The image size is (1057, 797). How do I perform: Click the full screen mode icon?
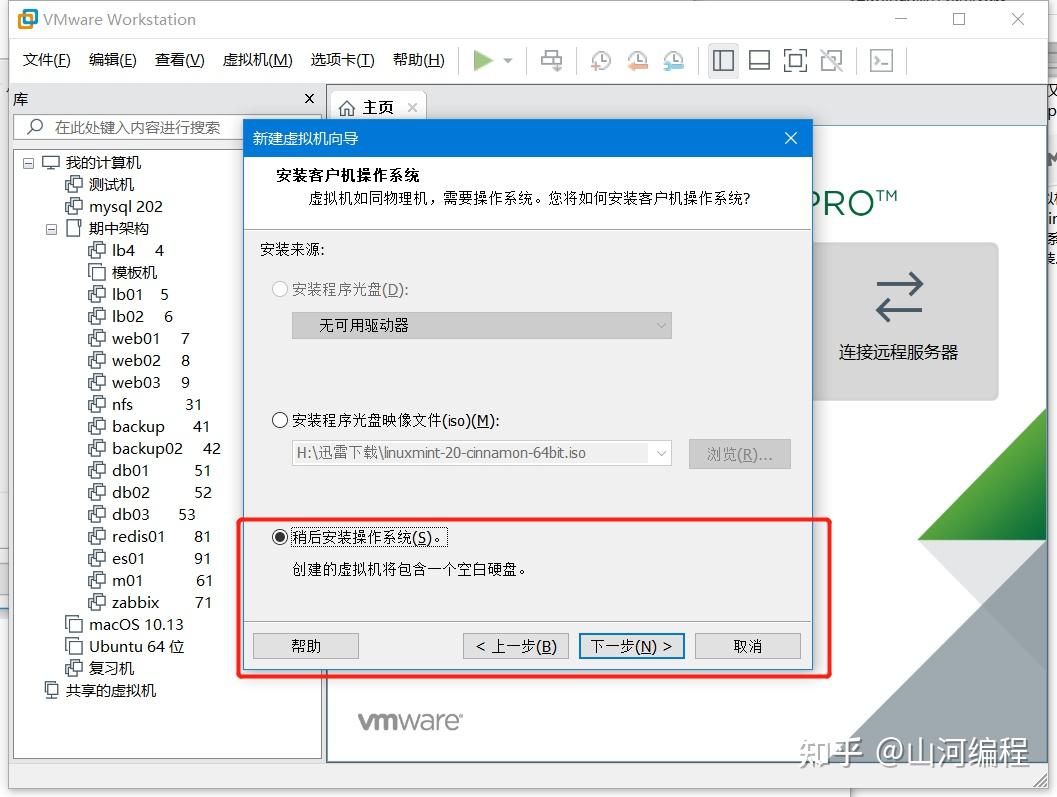point(795,61)
